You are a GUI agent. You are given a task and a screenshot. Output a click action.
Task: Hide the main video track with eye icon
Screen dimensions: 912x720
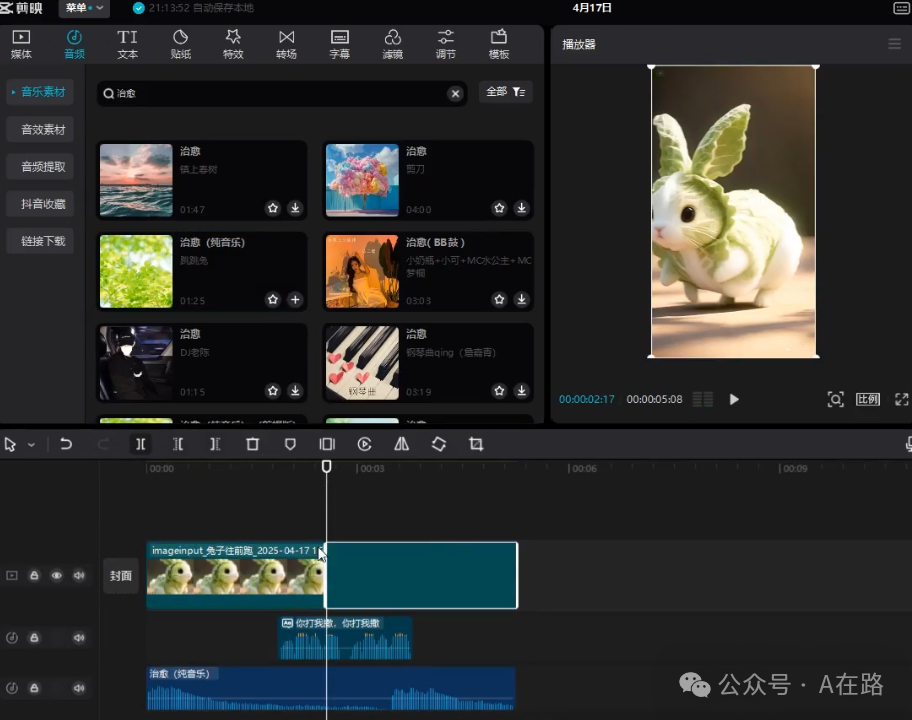56,575
